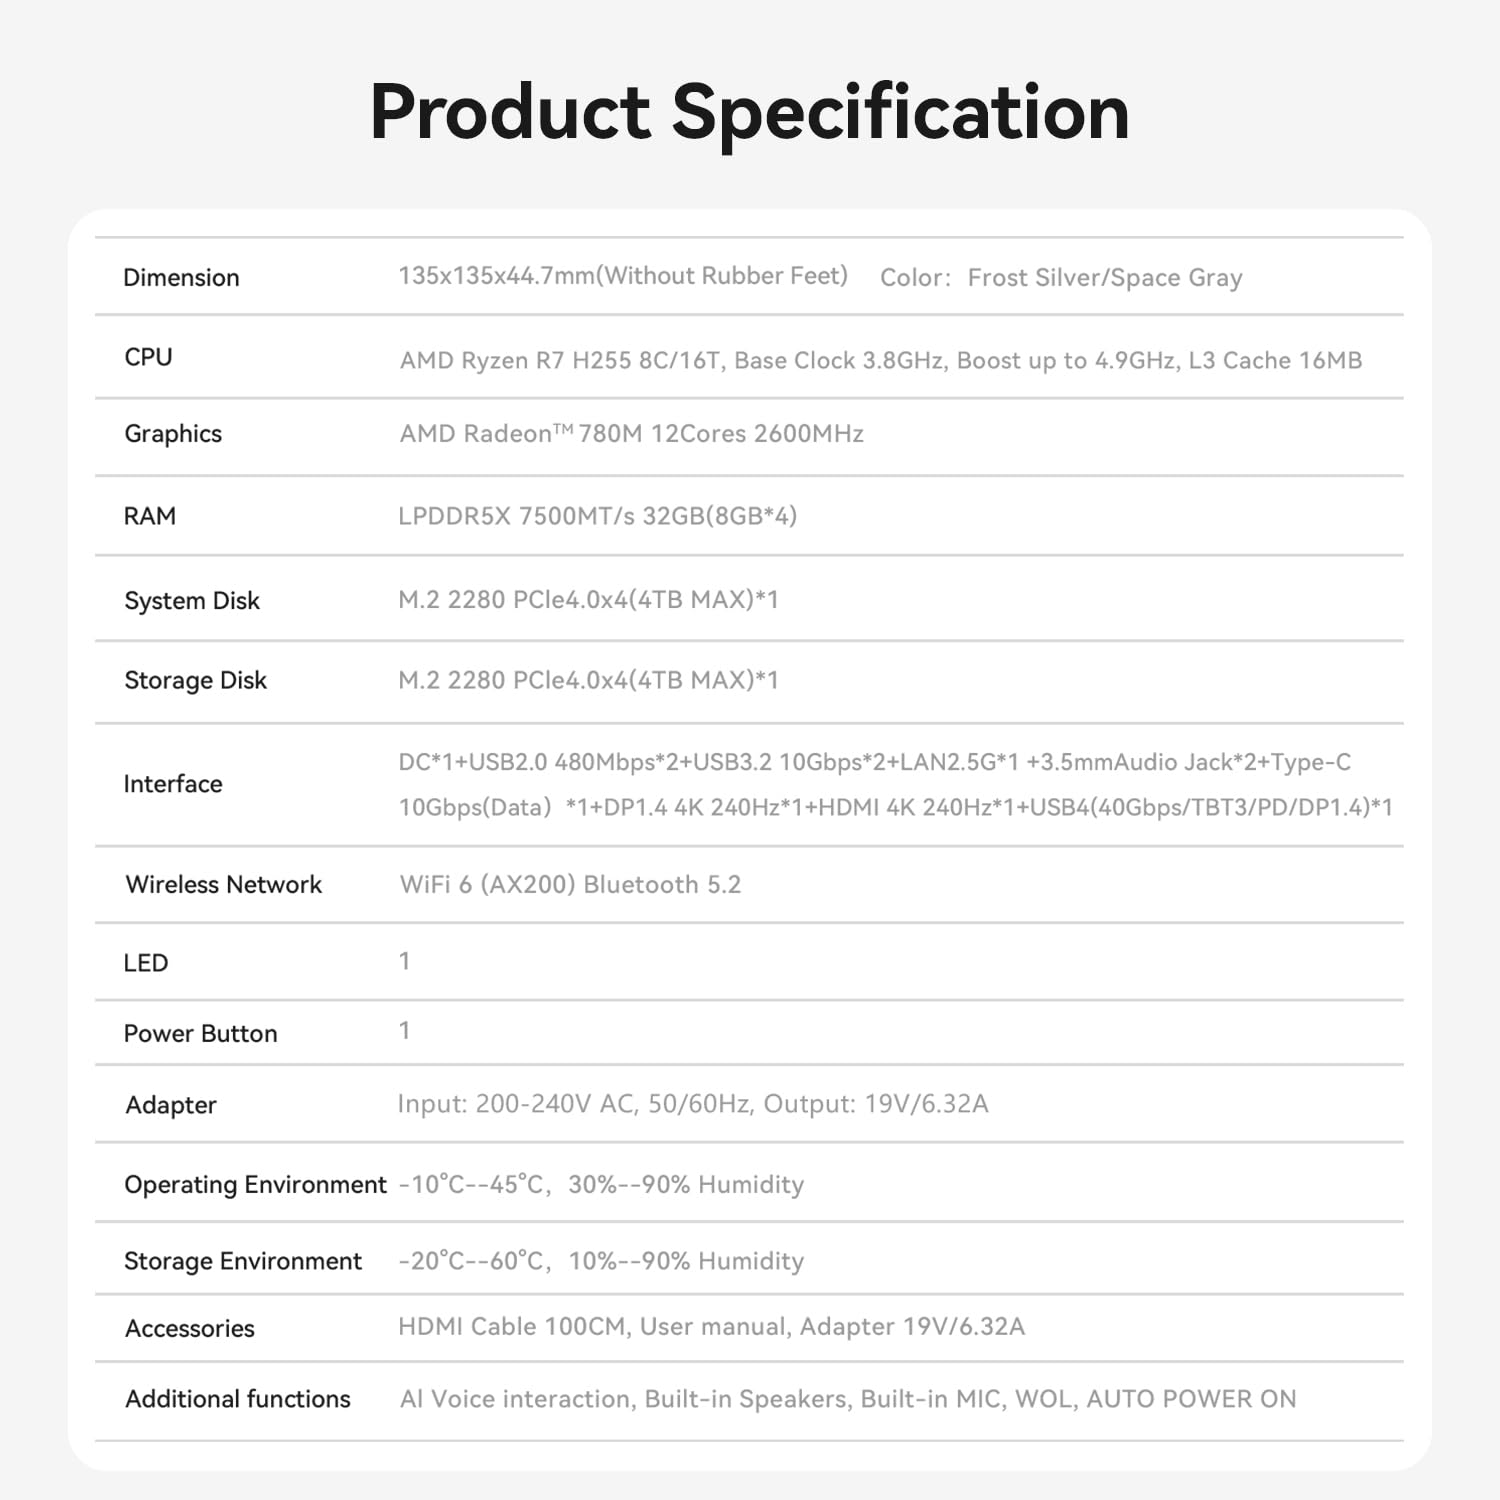Click the Graphics row label

[x=173, y=434]
